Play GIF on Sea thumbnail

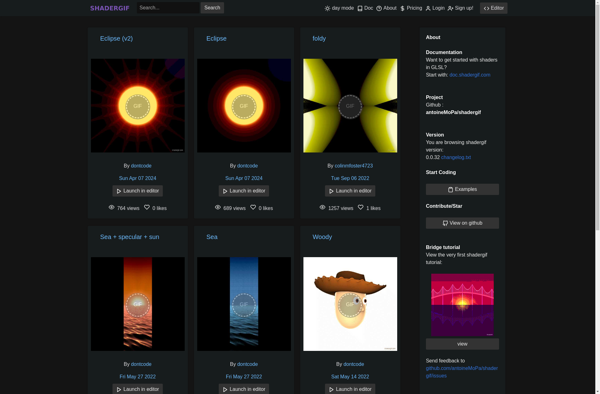tap(244, 304)
